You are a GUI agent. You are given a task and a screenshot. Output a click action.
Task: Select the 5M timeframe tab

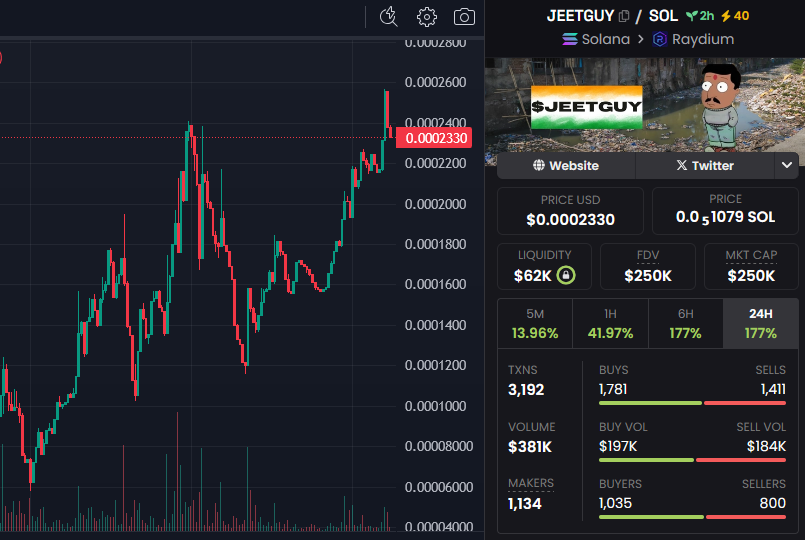click(535, 324)
